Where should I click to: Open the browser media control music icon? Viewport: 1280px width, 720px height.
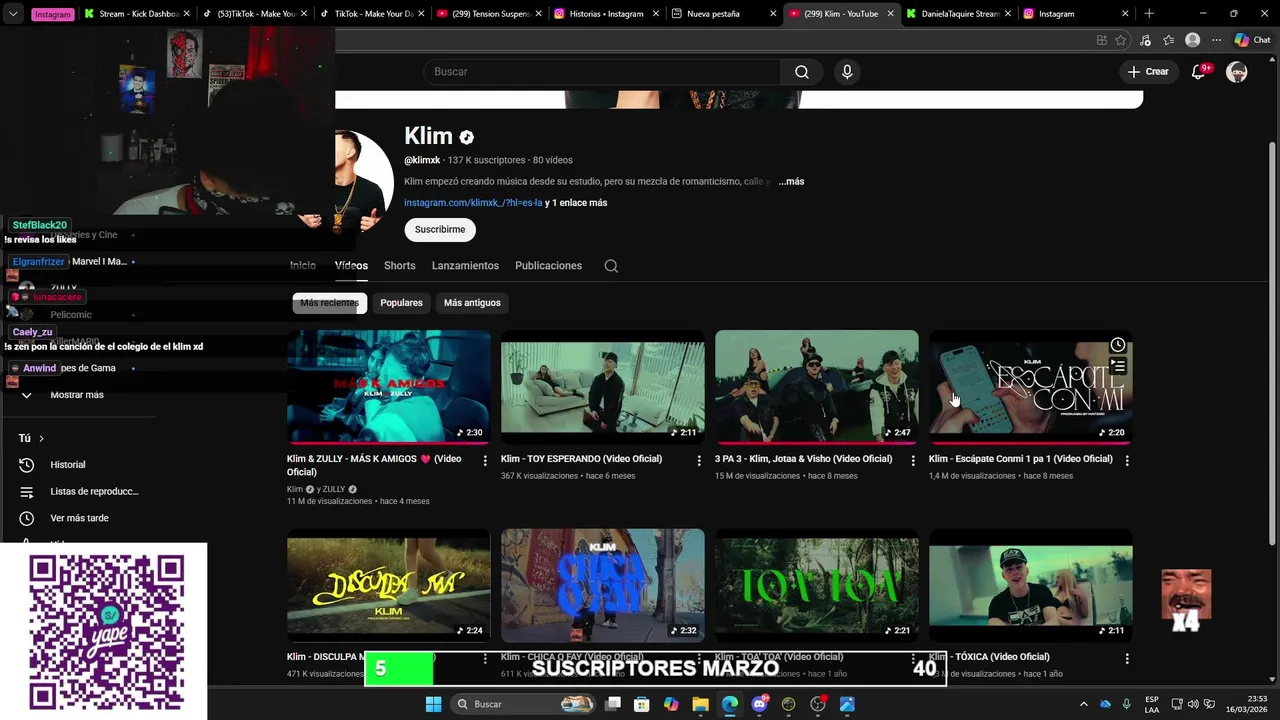pyautogui.click(x=1145, y=40)
